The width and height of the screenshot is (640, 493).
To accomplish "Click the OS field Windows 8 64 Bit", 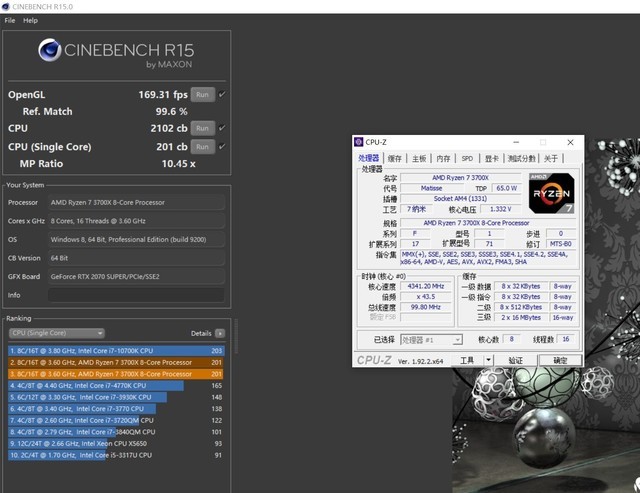I will pyautogui.click(x=136, y=240).
